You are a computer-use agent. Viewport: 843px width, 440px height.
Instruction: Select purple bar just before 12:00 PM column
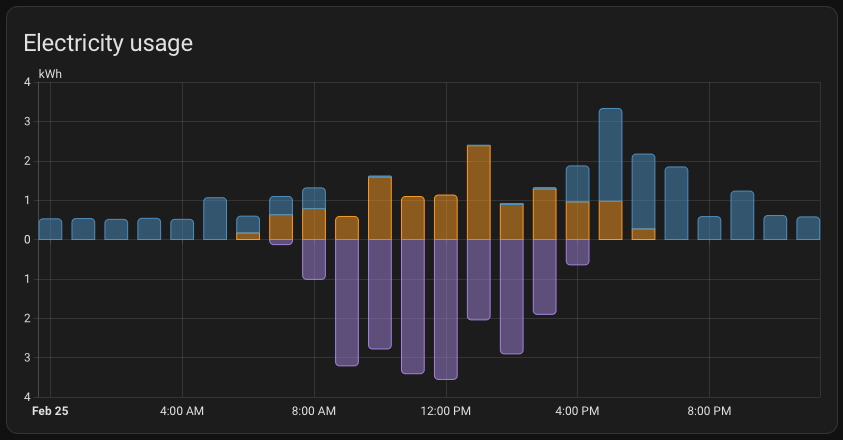tap(413, 307)
